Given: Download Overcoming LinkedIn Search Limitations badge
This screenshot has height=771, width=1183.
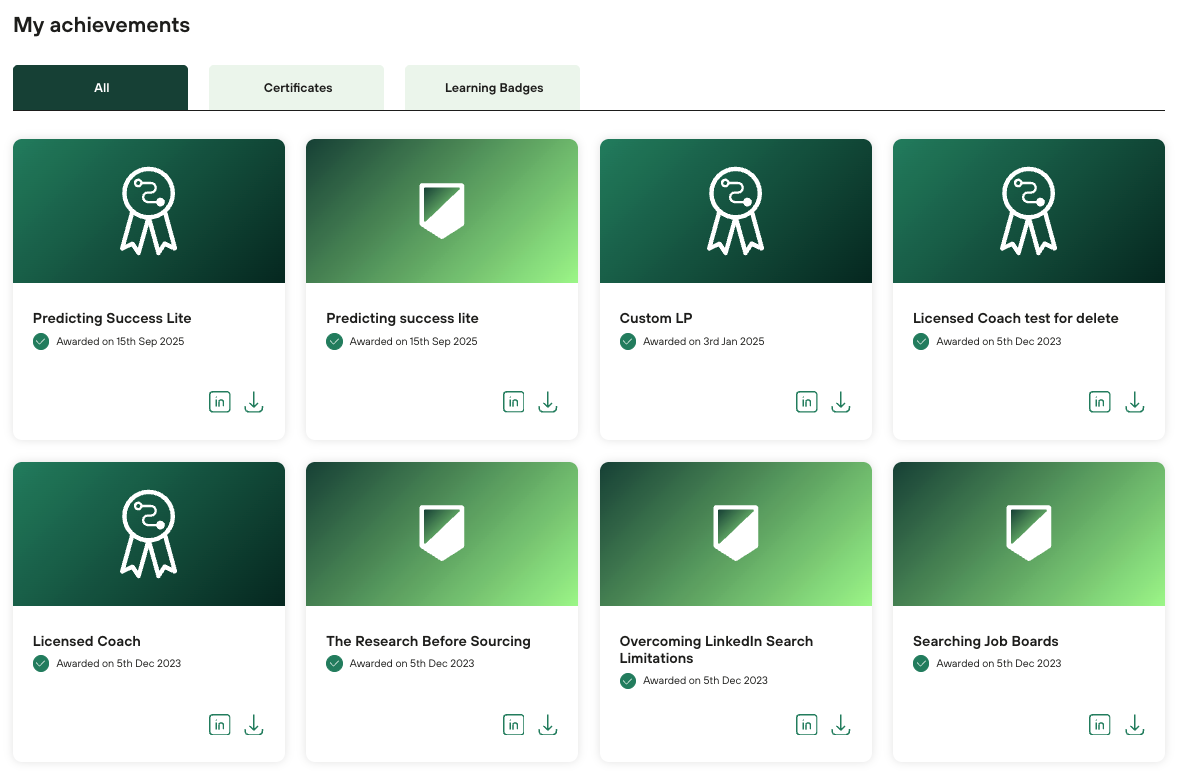Looking at the screenshot, I should pos(841,725).
